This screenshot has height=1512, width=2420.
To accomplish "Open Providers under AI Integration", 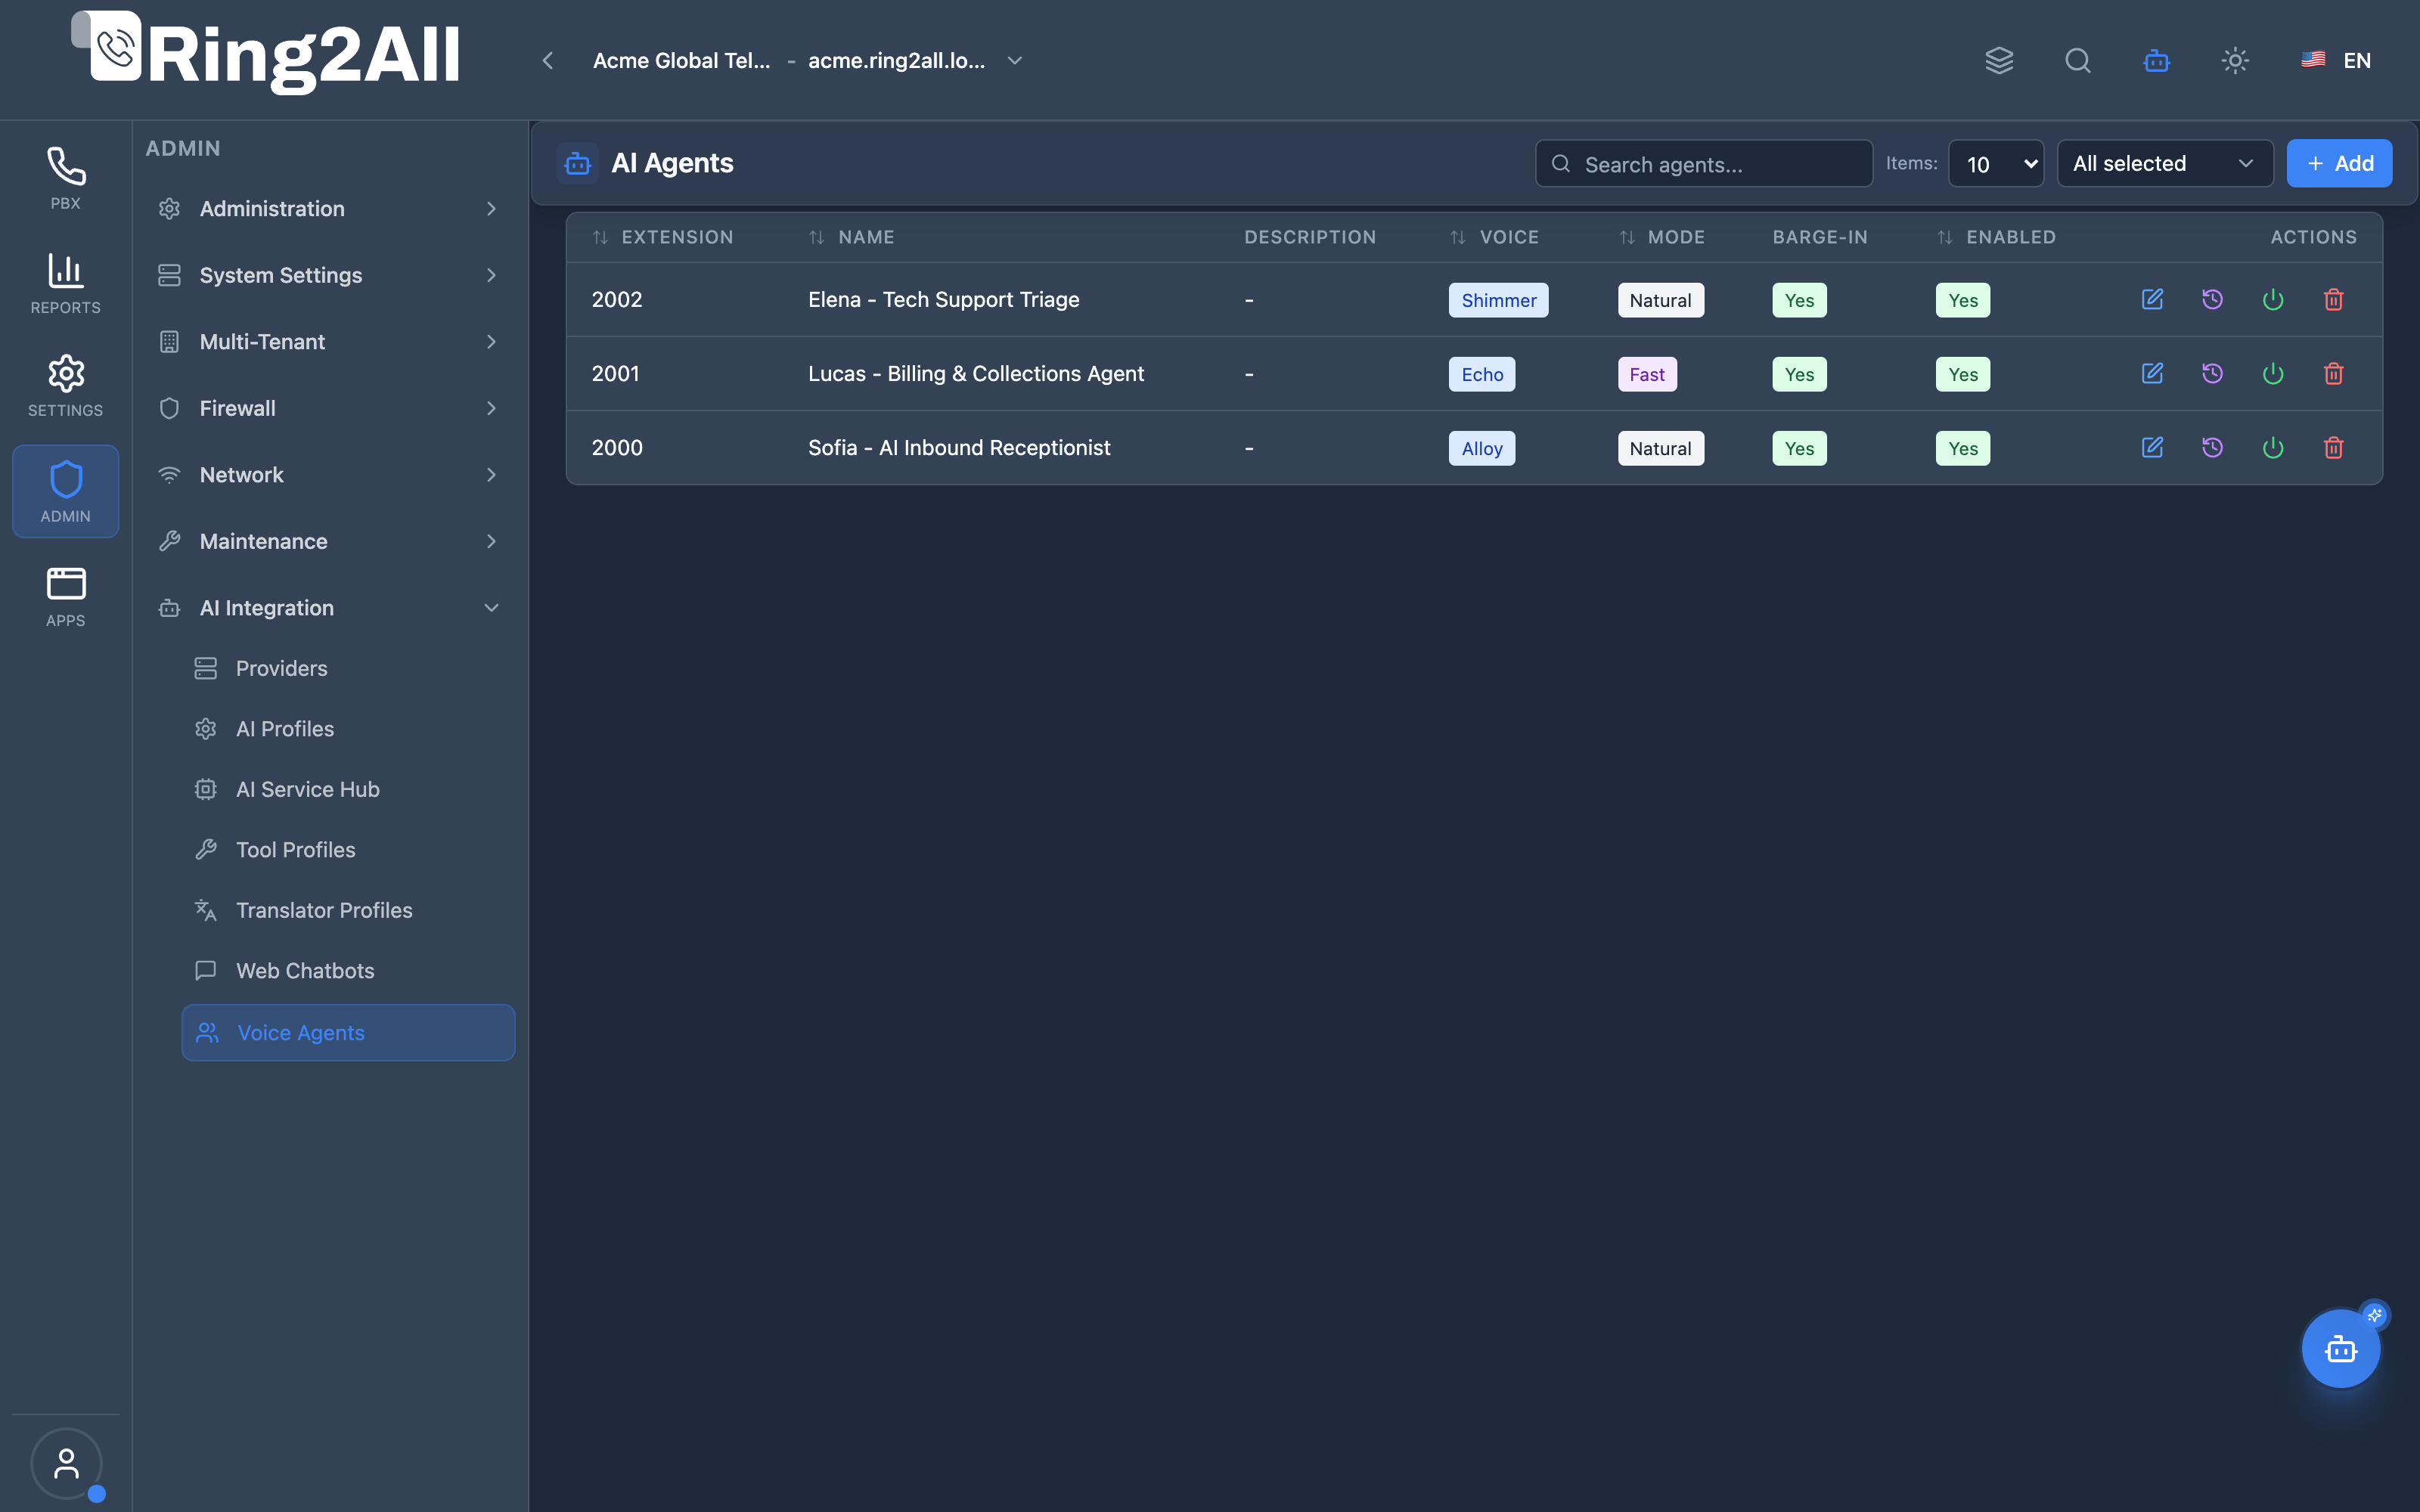I will 348,668.
